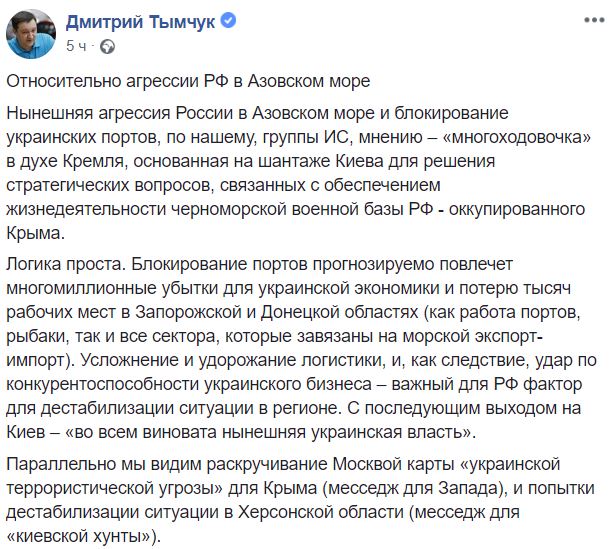Click the globe public-privacy icon
Image resolution: width=615 pixels, height=549 pixels.
pyautogui.click(x=107, y=47)
